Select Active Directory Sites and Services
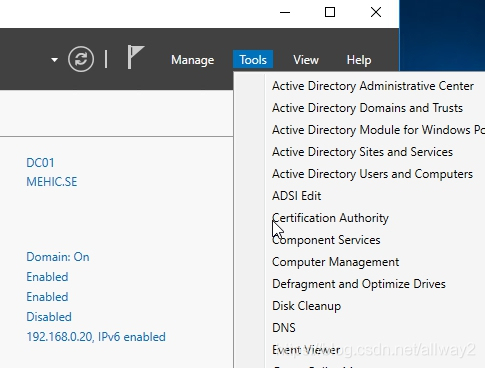 362,152
